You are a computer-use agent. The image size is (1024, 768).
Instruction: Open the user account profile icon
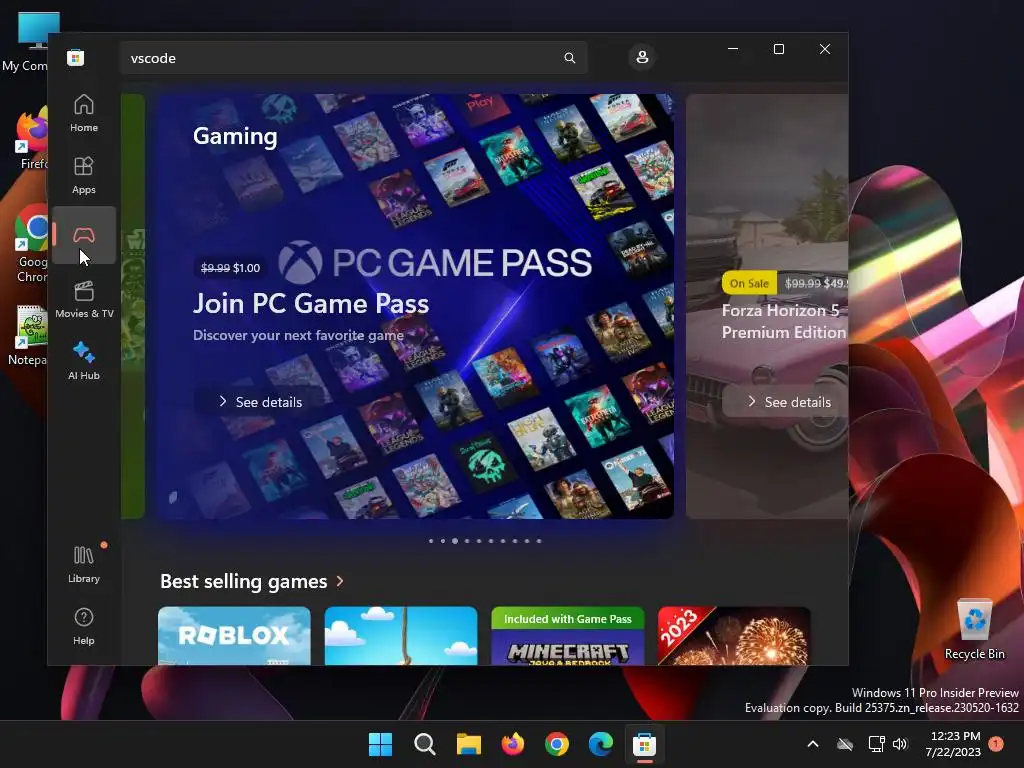642,57
